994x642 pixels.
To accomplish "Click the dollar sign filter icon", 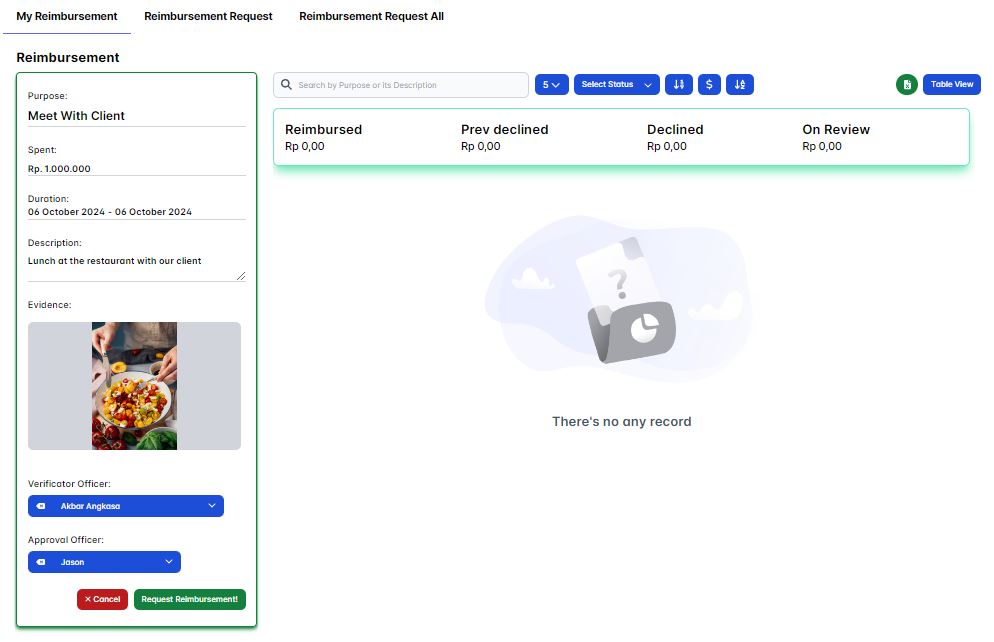I will (x=709, y=85).
